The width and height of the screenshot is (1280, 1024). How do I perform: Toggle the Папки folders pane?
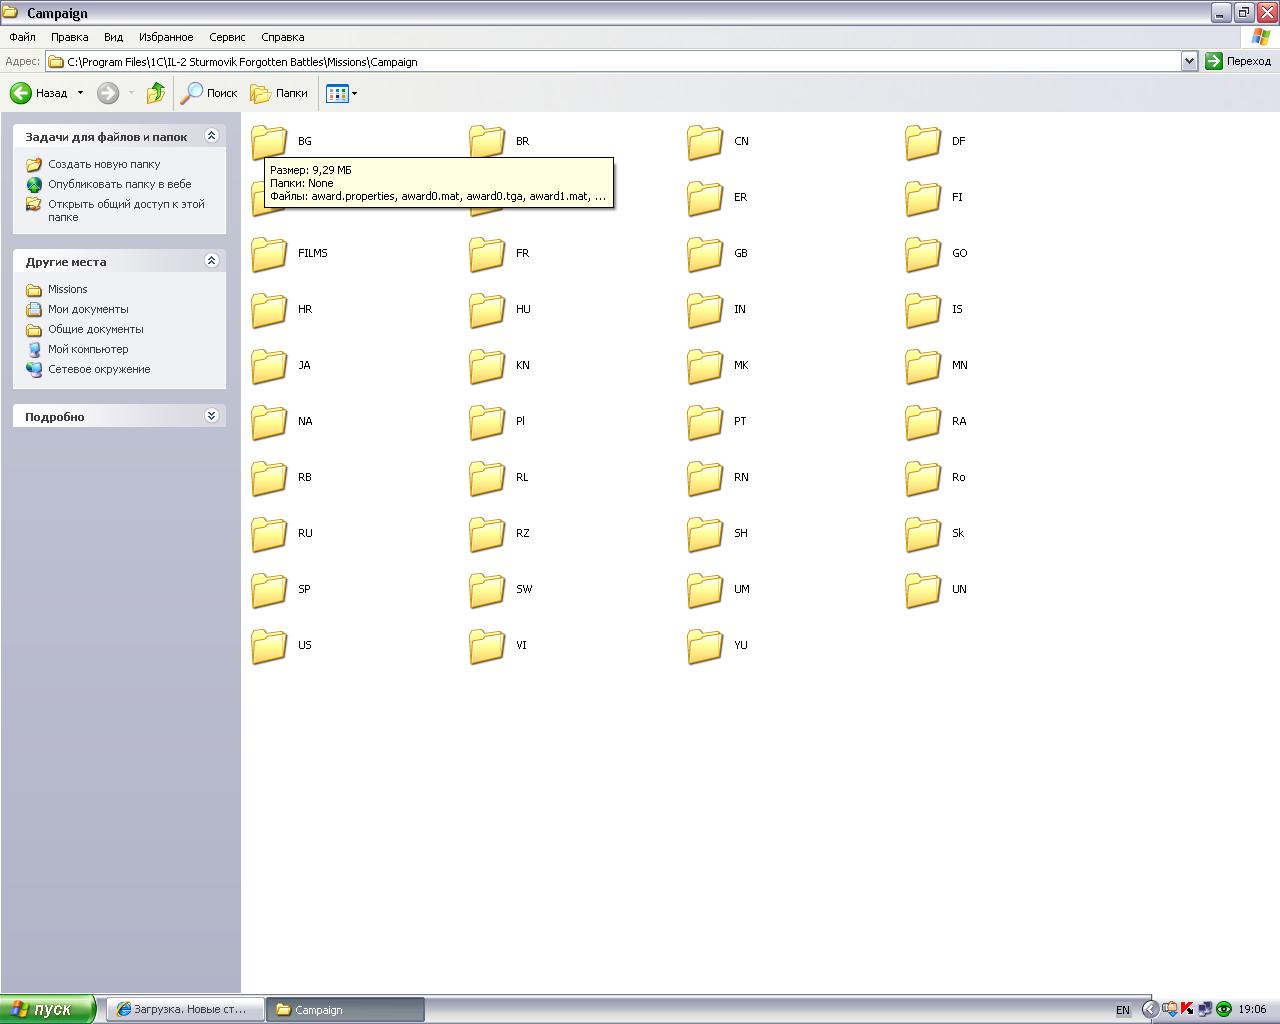279,93
